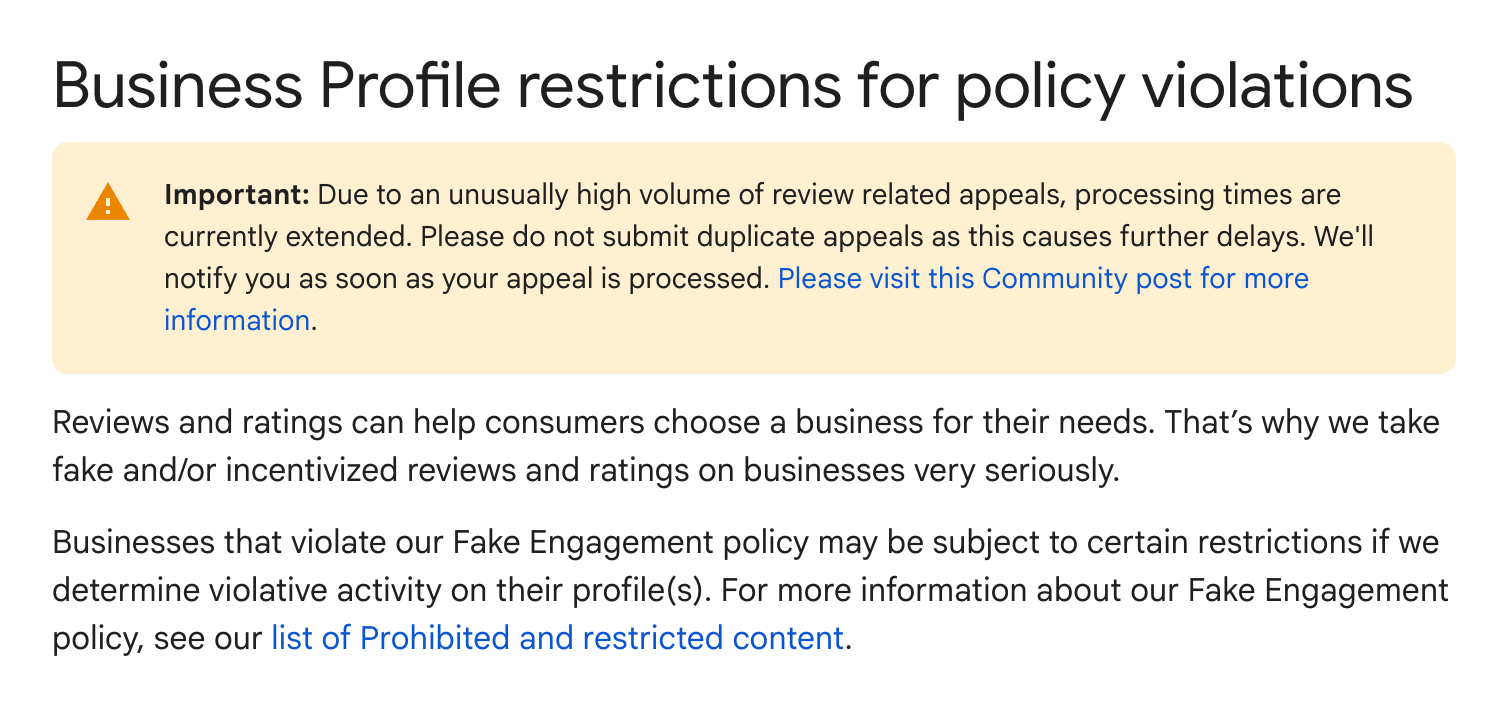Open the Community post link for more information
Image resolution: width=1500 pixels, height=712 pixels.
coord(1042,278)
